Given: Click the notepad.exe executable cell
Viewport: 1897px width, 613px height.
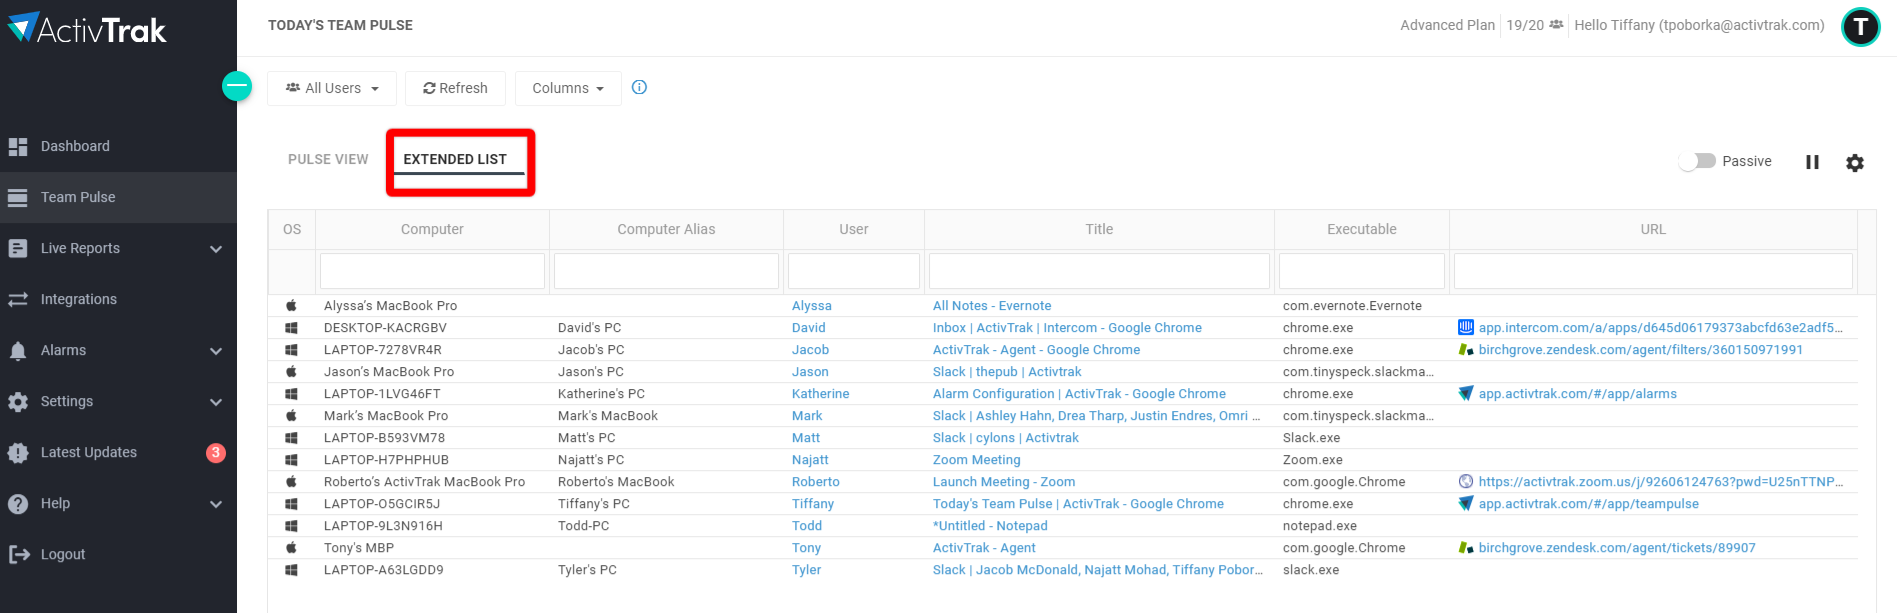Looking at the screenshot, I should tap(1319, 526).
